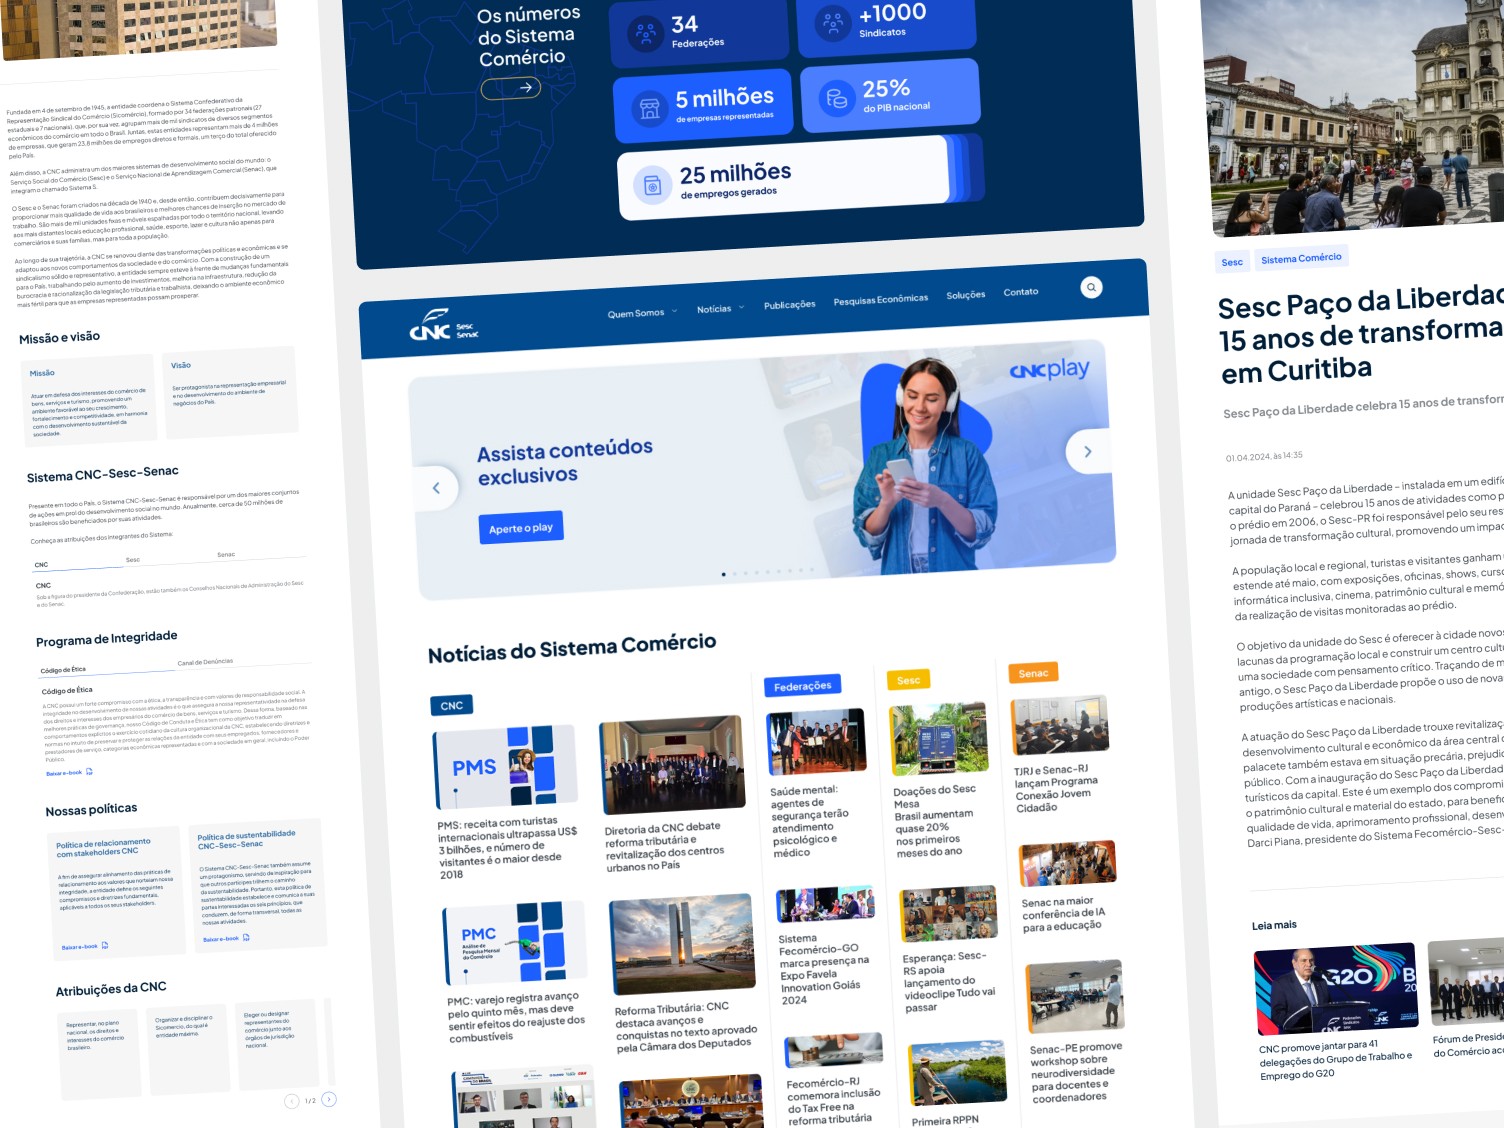Click the Aperte o play button
The height and width of the screenshot is (1128, 1504).
click(x=521, y=528)
